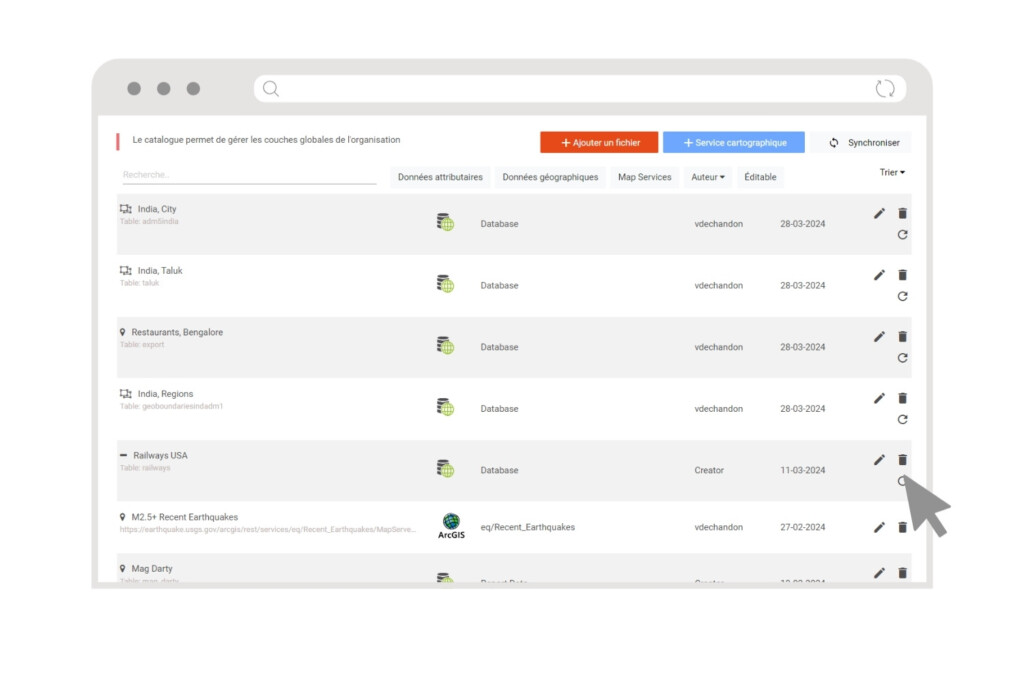
Task: Delete the M2.5+ Recent Earthquakes layer
Action: (902, 527)
